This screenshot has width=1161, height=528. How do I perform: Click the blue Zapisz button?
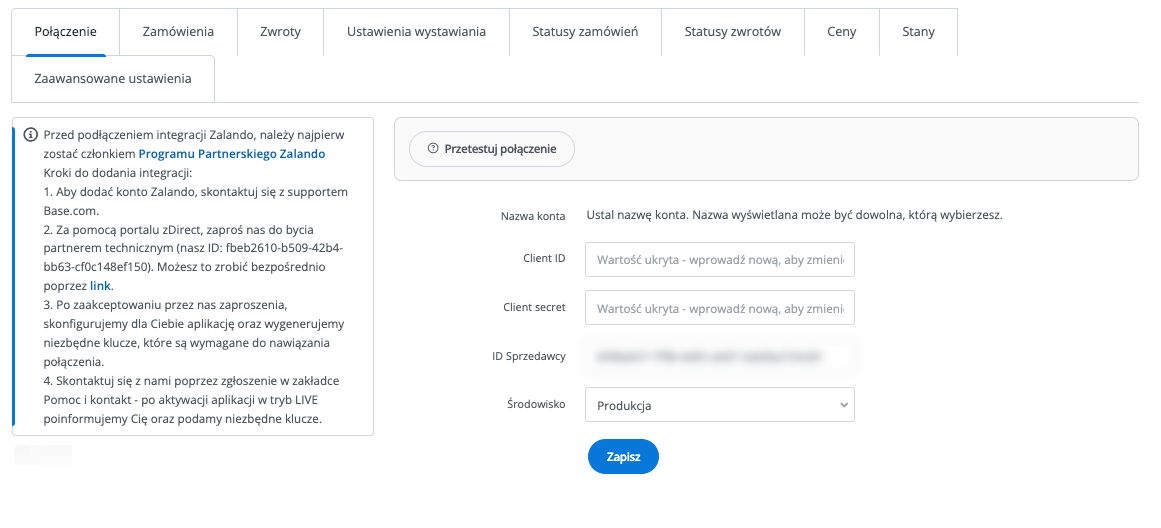(x=623, y=456)
